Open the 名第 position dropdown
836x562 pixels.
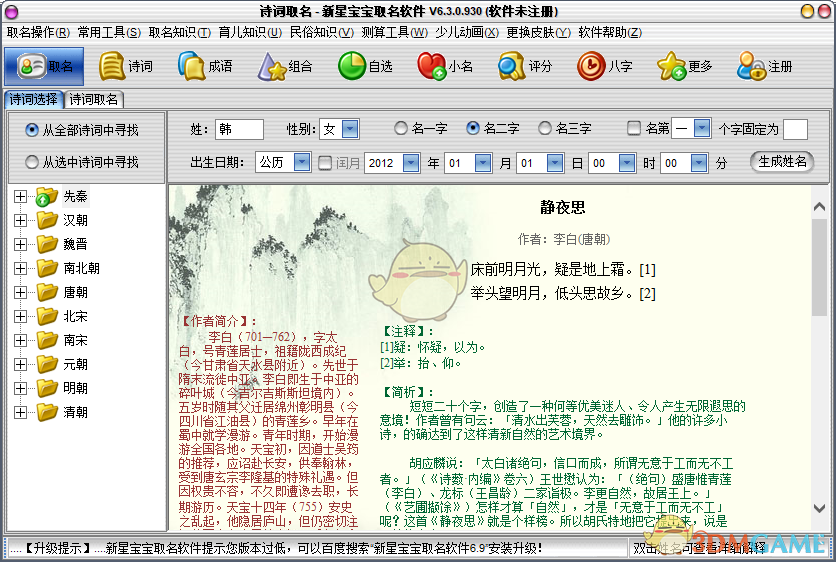[x=702, y=129]
